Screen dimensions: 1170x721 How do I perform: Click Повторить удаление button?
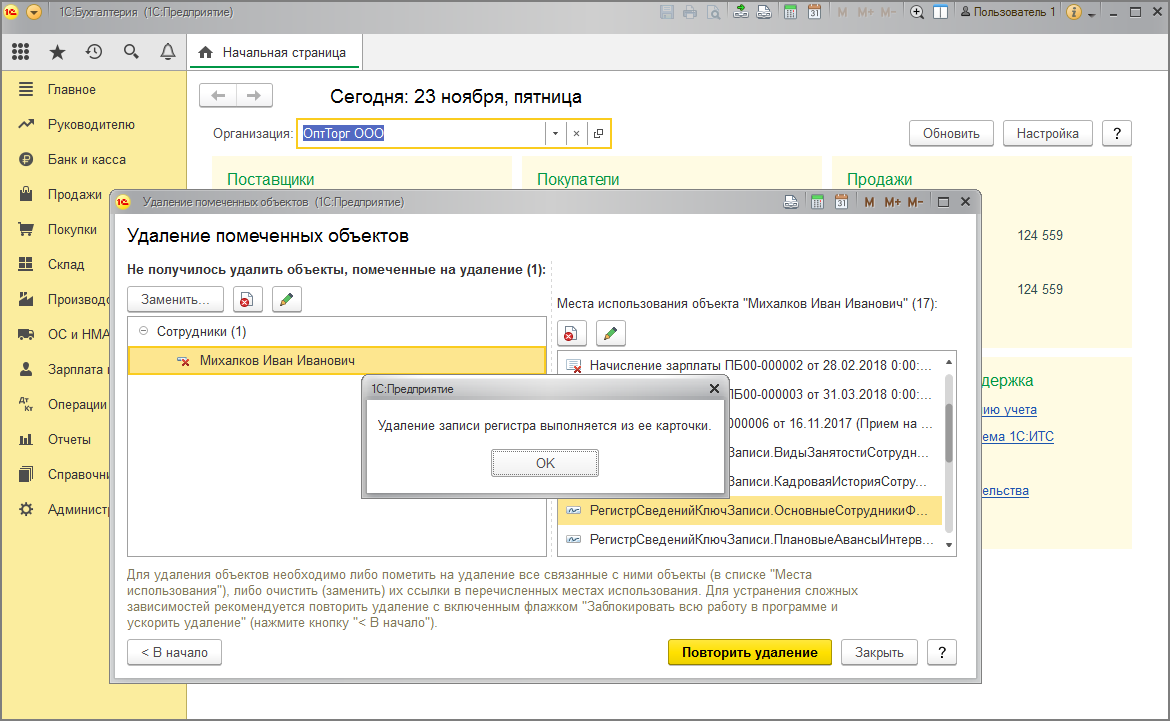[x=749, y=652]
